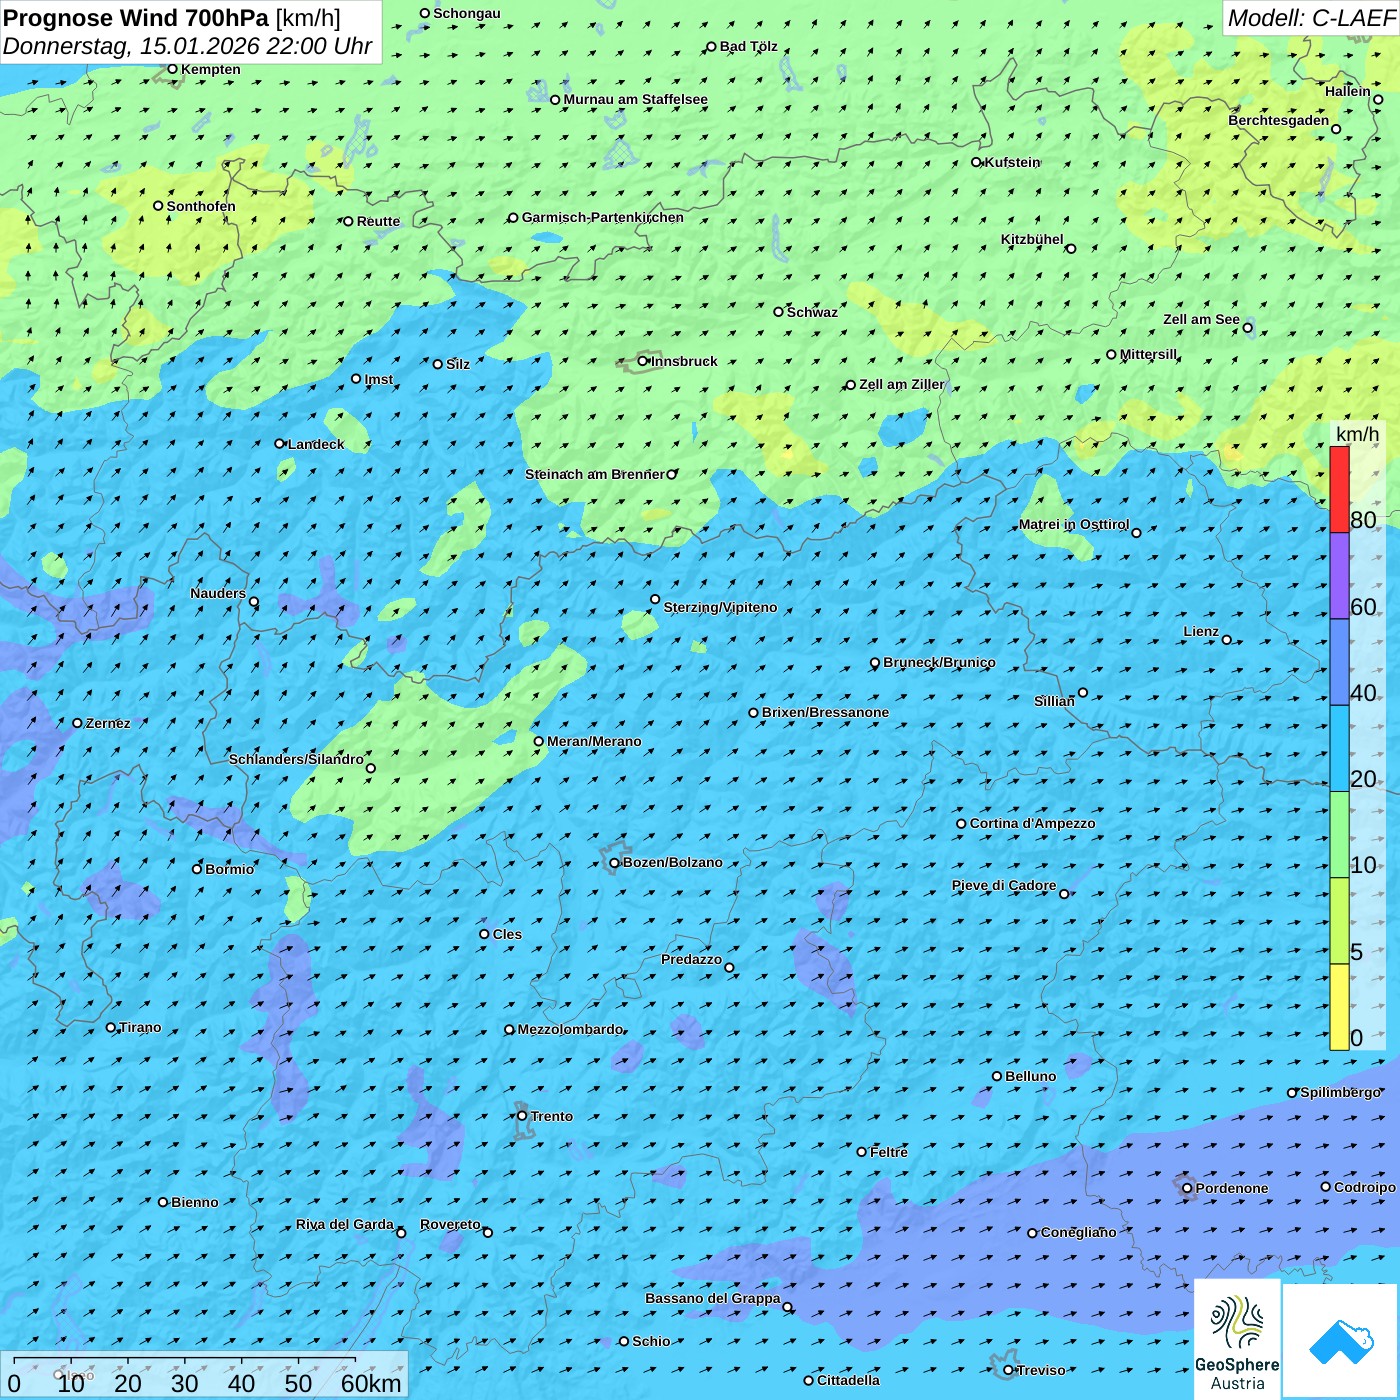The height and width of the screenshot is (1400, 1400).
Task: Select the Treviso city marker
Action: click(x=1008, y=1370)
